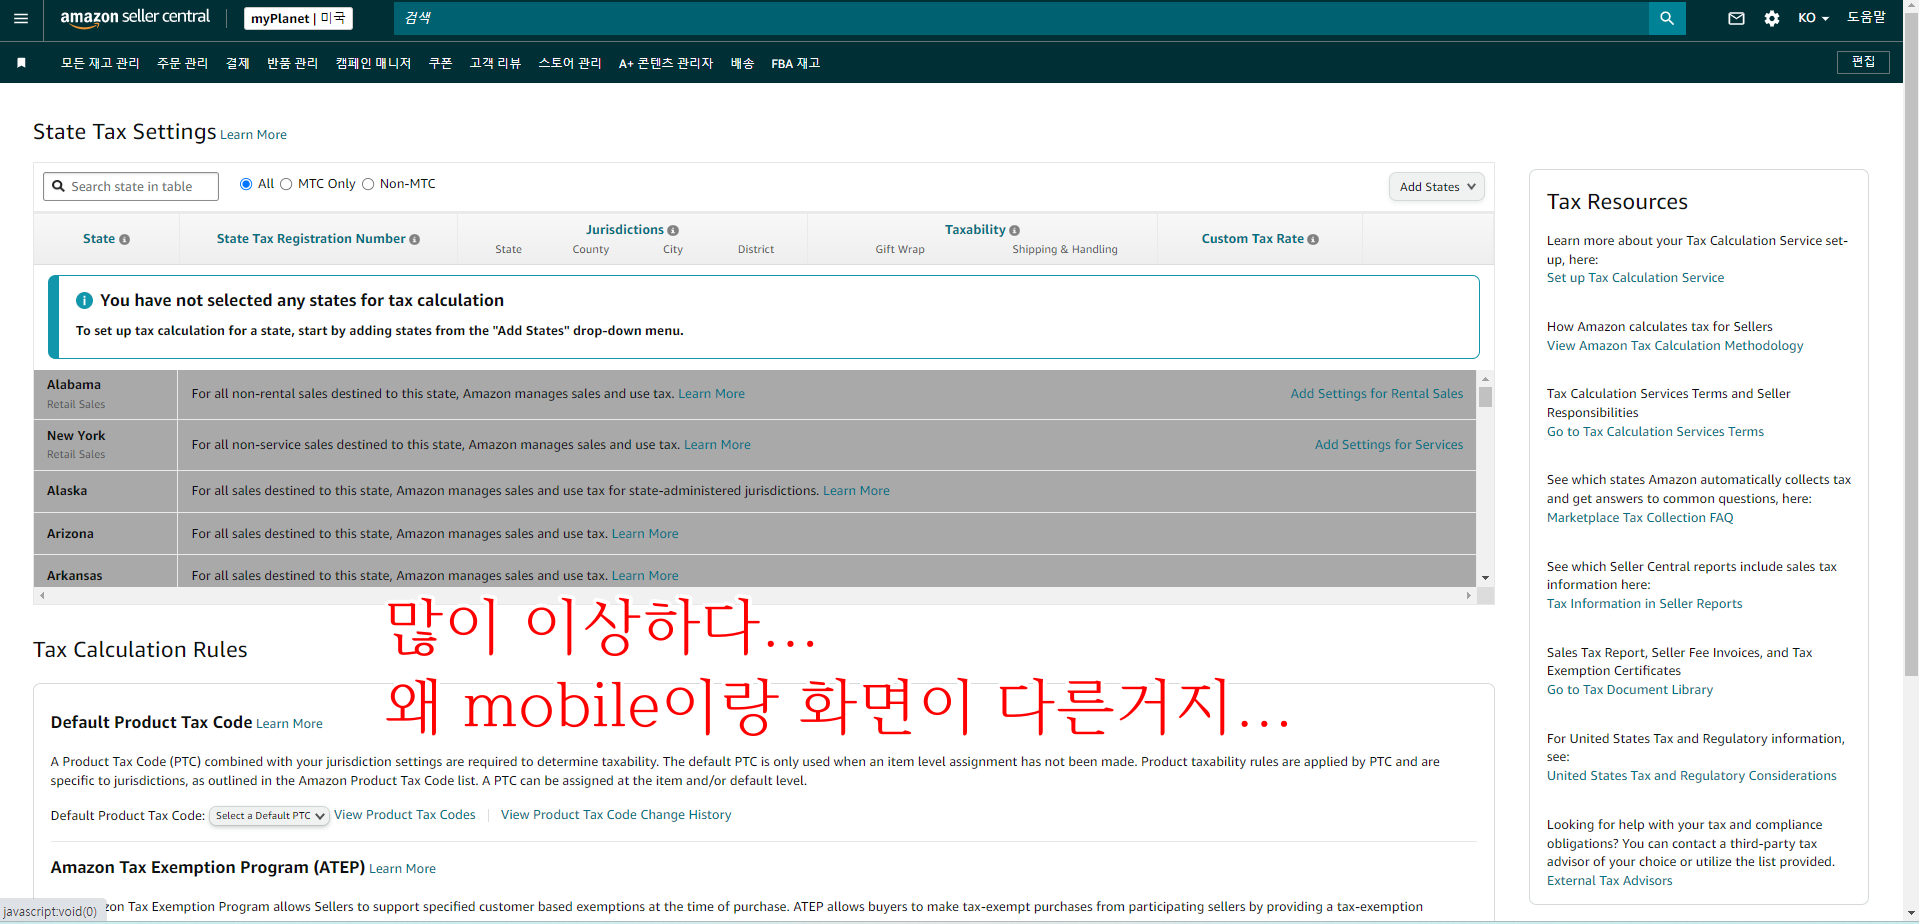1919x924 pixels.
Task: Open Go to Tax Calculation Services Terms
Action: 1655,432
